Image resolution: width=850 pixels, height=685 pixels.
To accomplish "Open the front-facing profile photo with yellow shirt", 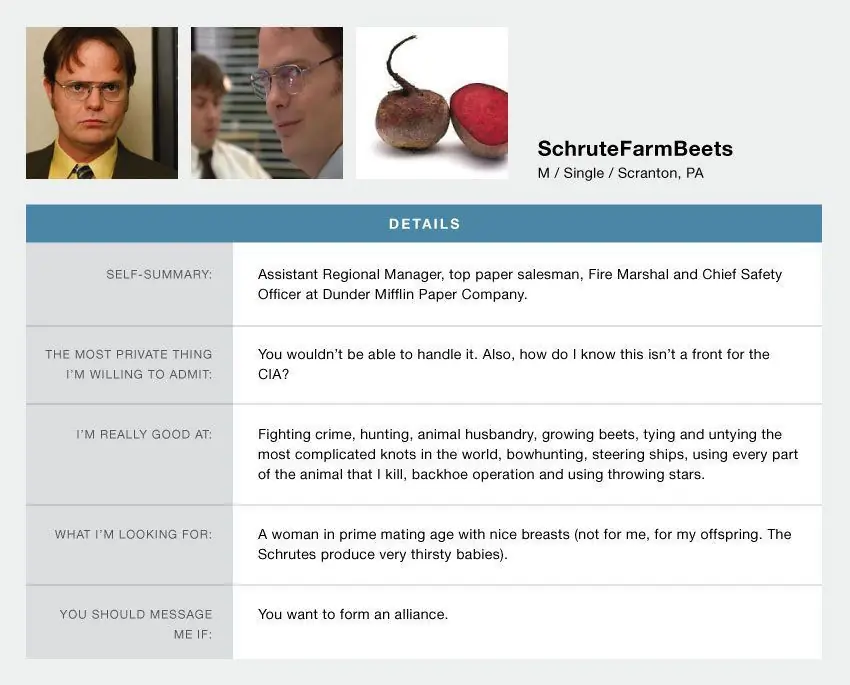I will pos(101,103).
